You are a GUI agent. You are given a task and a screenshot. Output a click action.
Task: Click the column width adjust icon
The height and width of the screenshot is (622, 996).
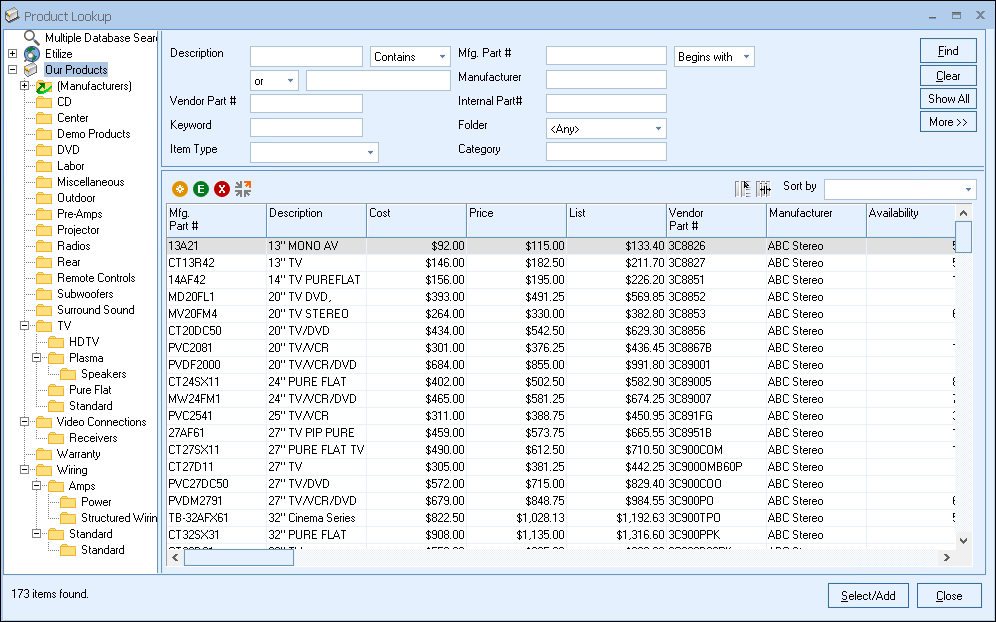764,188
